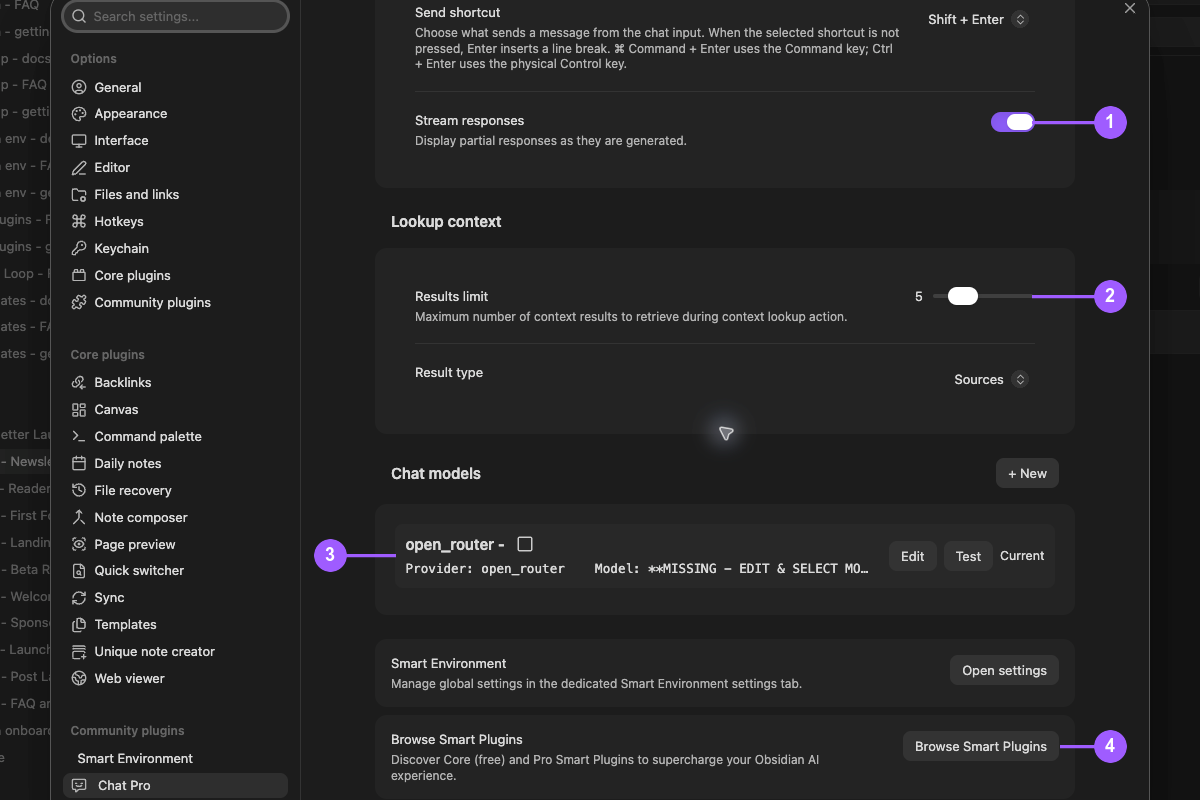This screenshot has width=1200, height=800.
Task: Focus the Search settings input field
Action: click(176, 16)
